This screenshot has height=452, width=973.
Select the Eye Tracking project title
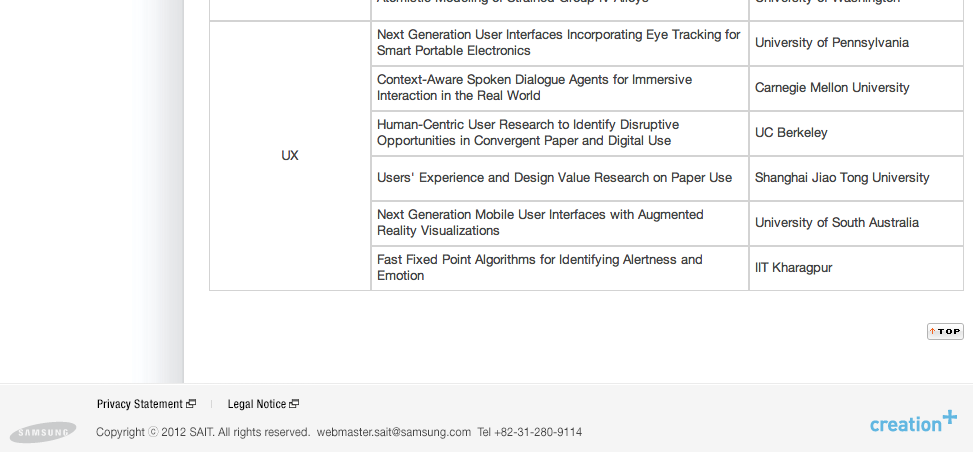pyautogui.click(x=558, y=43)
